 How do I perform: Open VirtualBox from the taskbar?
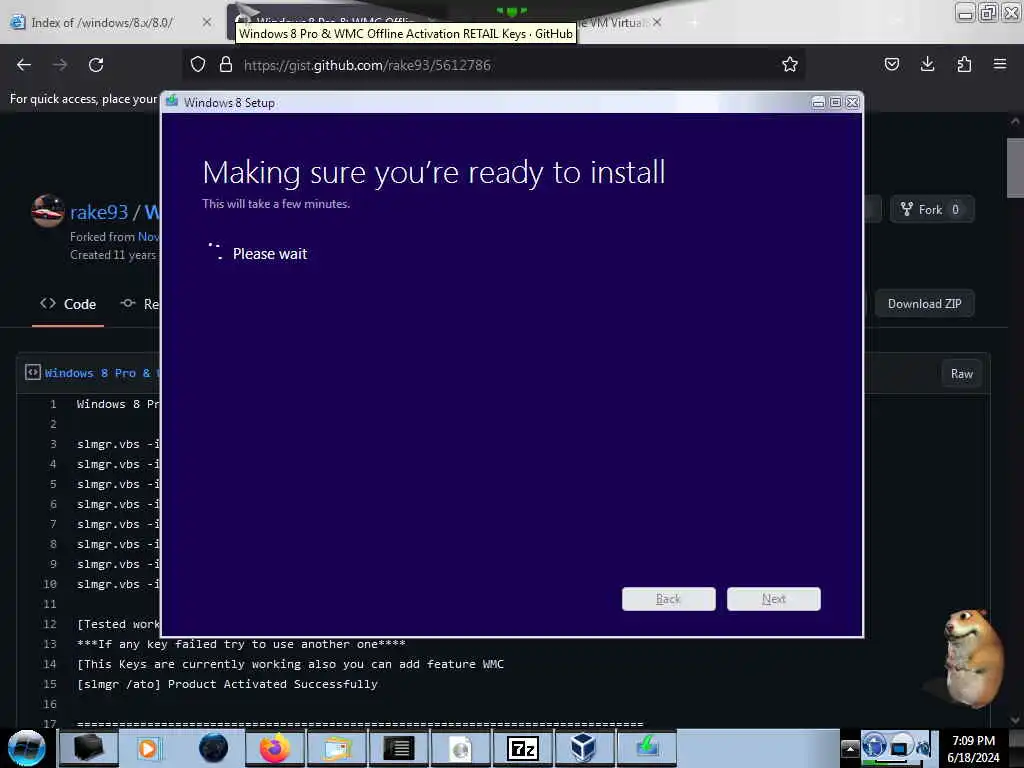(583, 748)
